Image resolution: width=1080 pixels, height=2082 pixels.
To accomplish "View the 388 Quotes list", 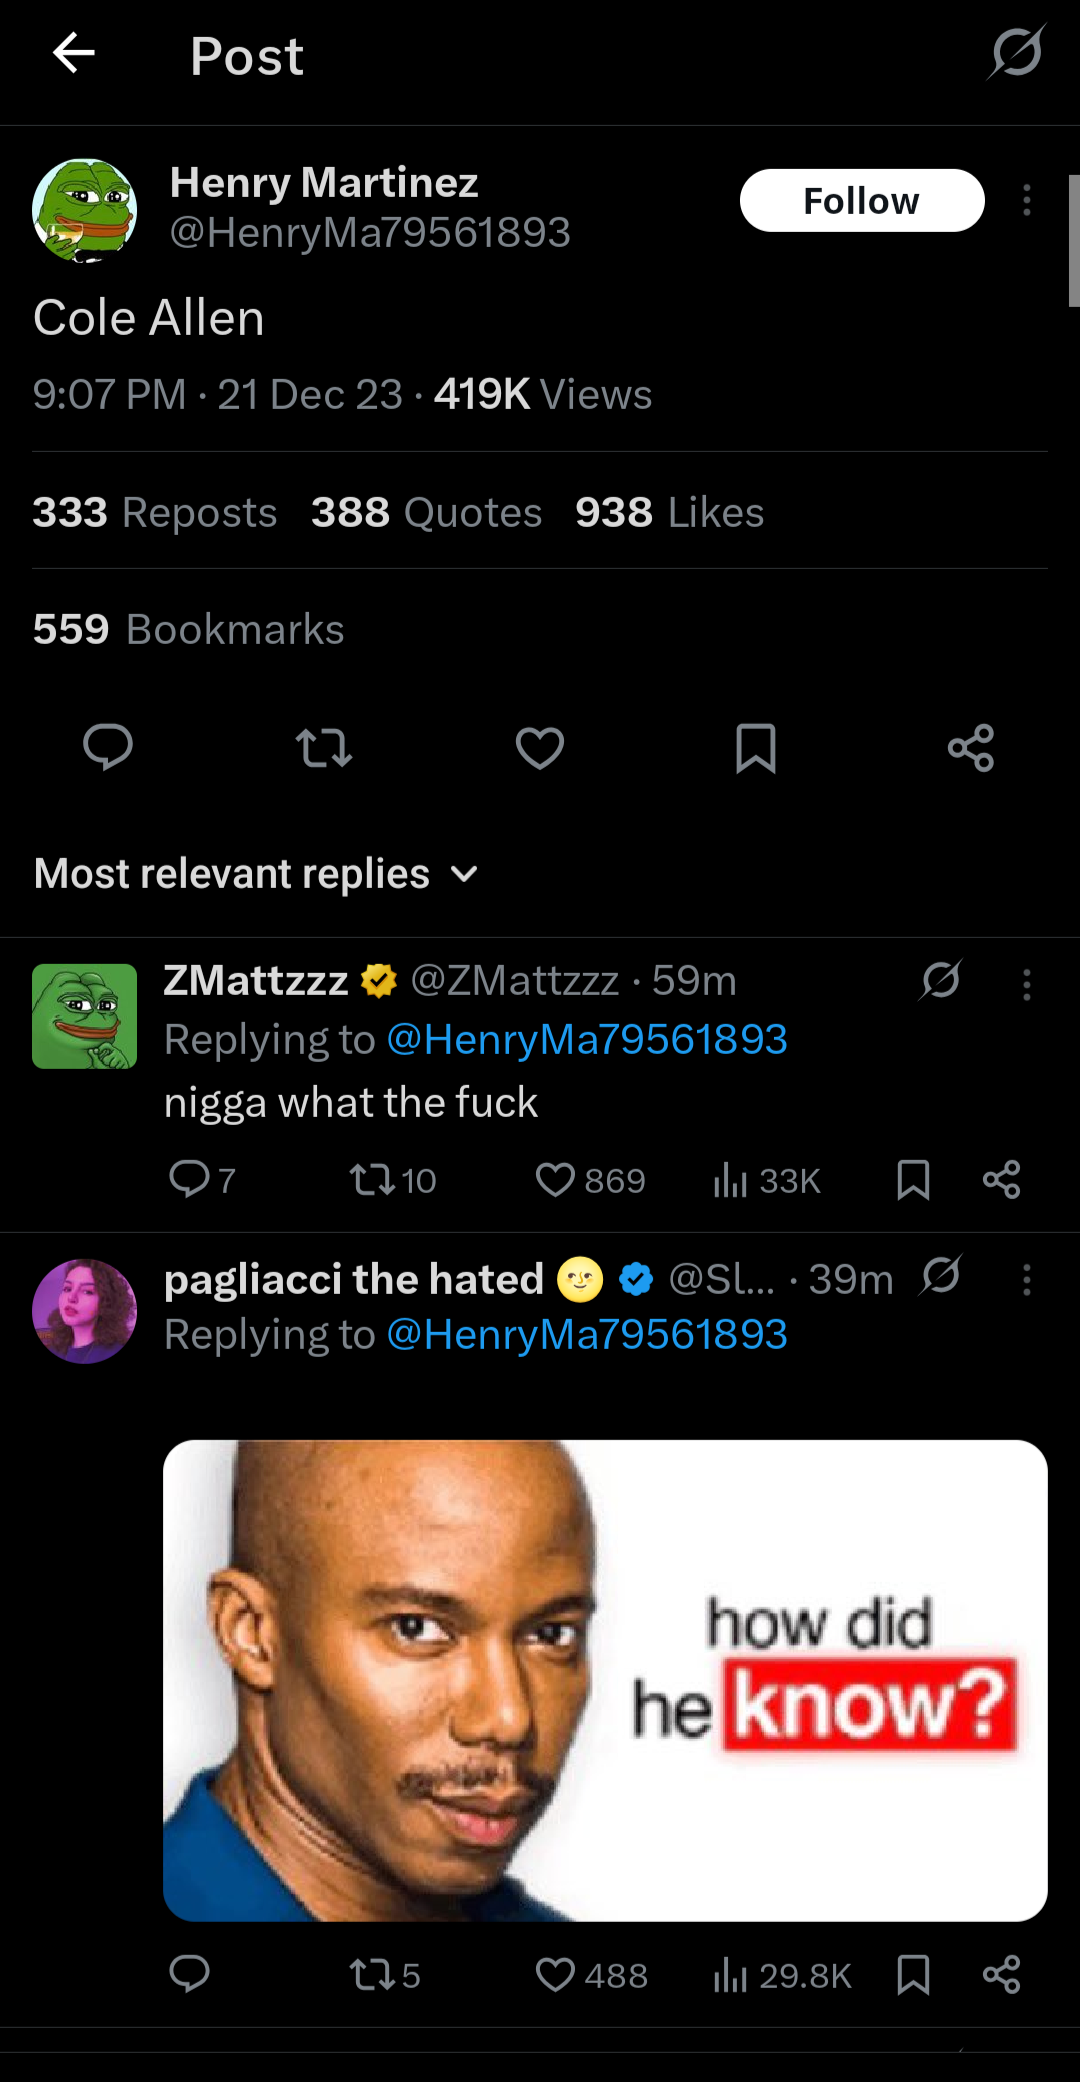I will [427, 512].
